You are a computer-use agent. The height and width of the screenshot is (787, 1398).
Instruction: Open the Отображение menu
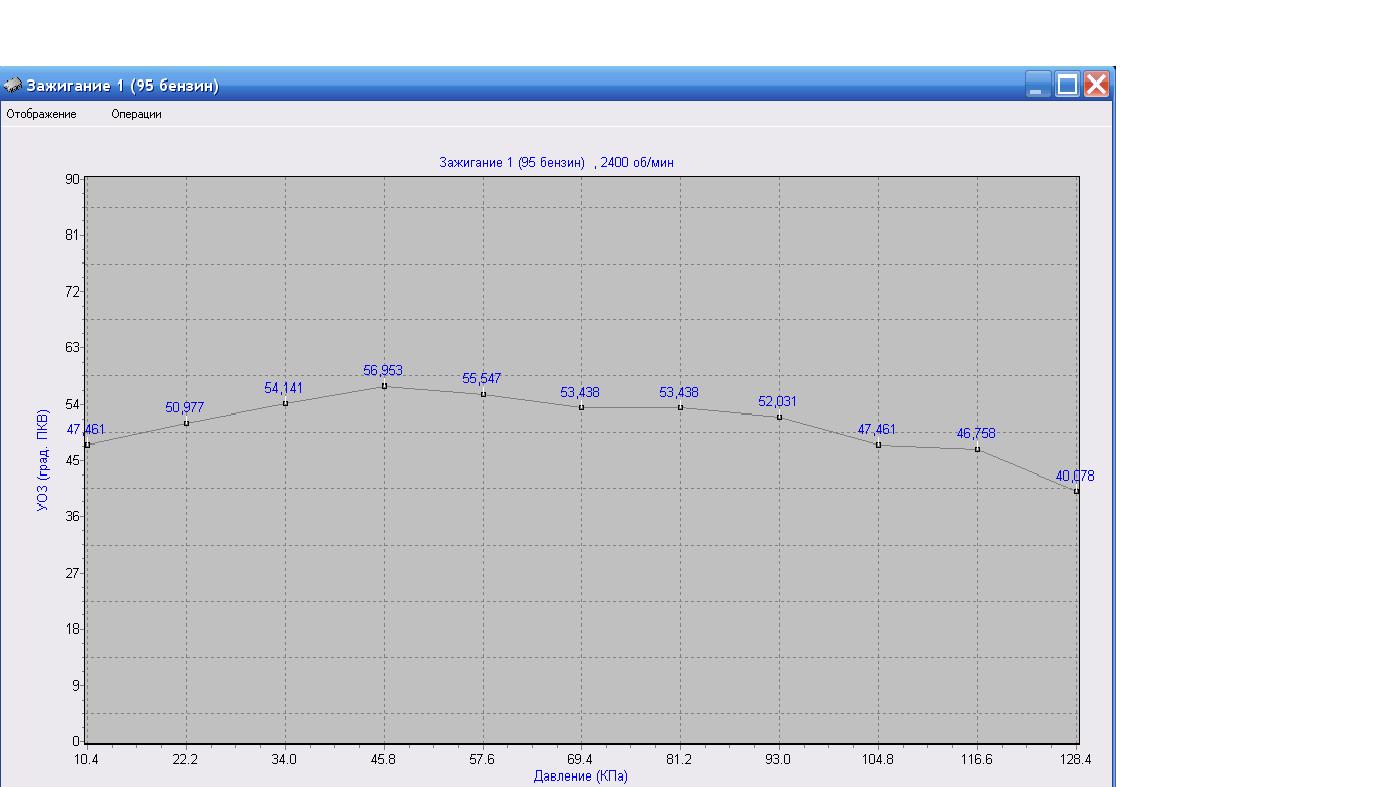coord(41,114)
